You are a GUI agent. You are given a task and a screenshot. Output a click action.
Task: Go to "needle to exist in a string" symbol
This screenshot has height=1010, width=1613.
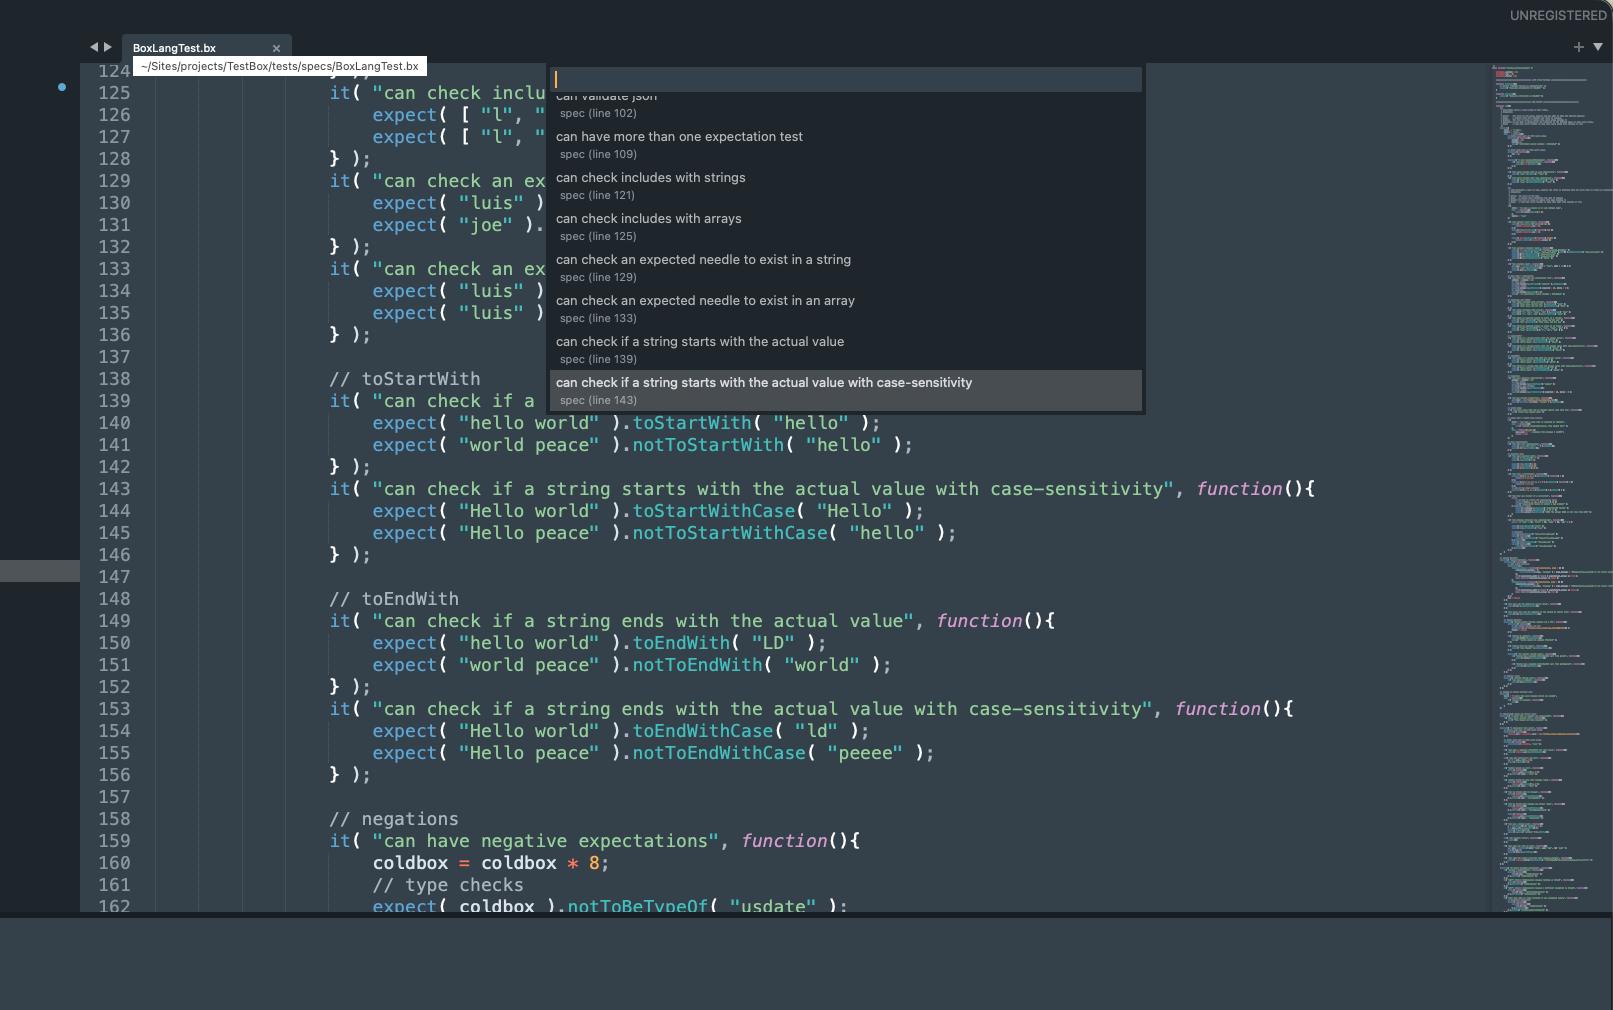coord(846,268)
